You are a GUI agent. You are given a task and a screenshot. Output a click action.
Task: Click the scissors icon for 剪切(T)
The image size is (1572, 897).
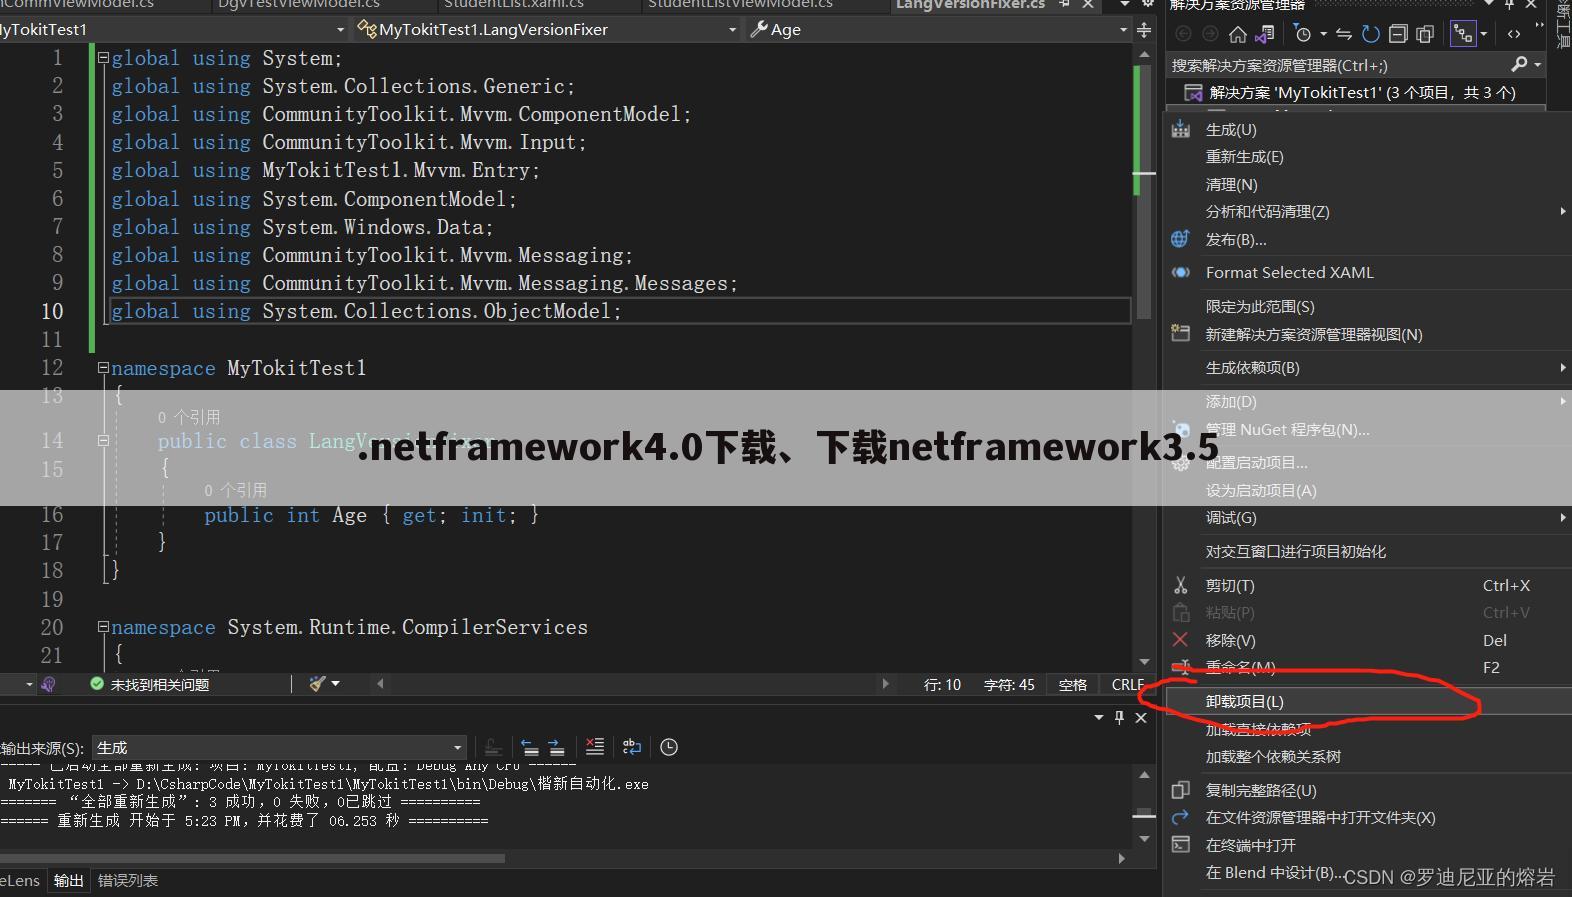1181,585
